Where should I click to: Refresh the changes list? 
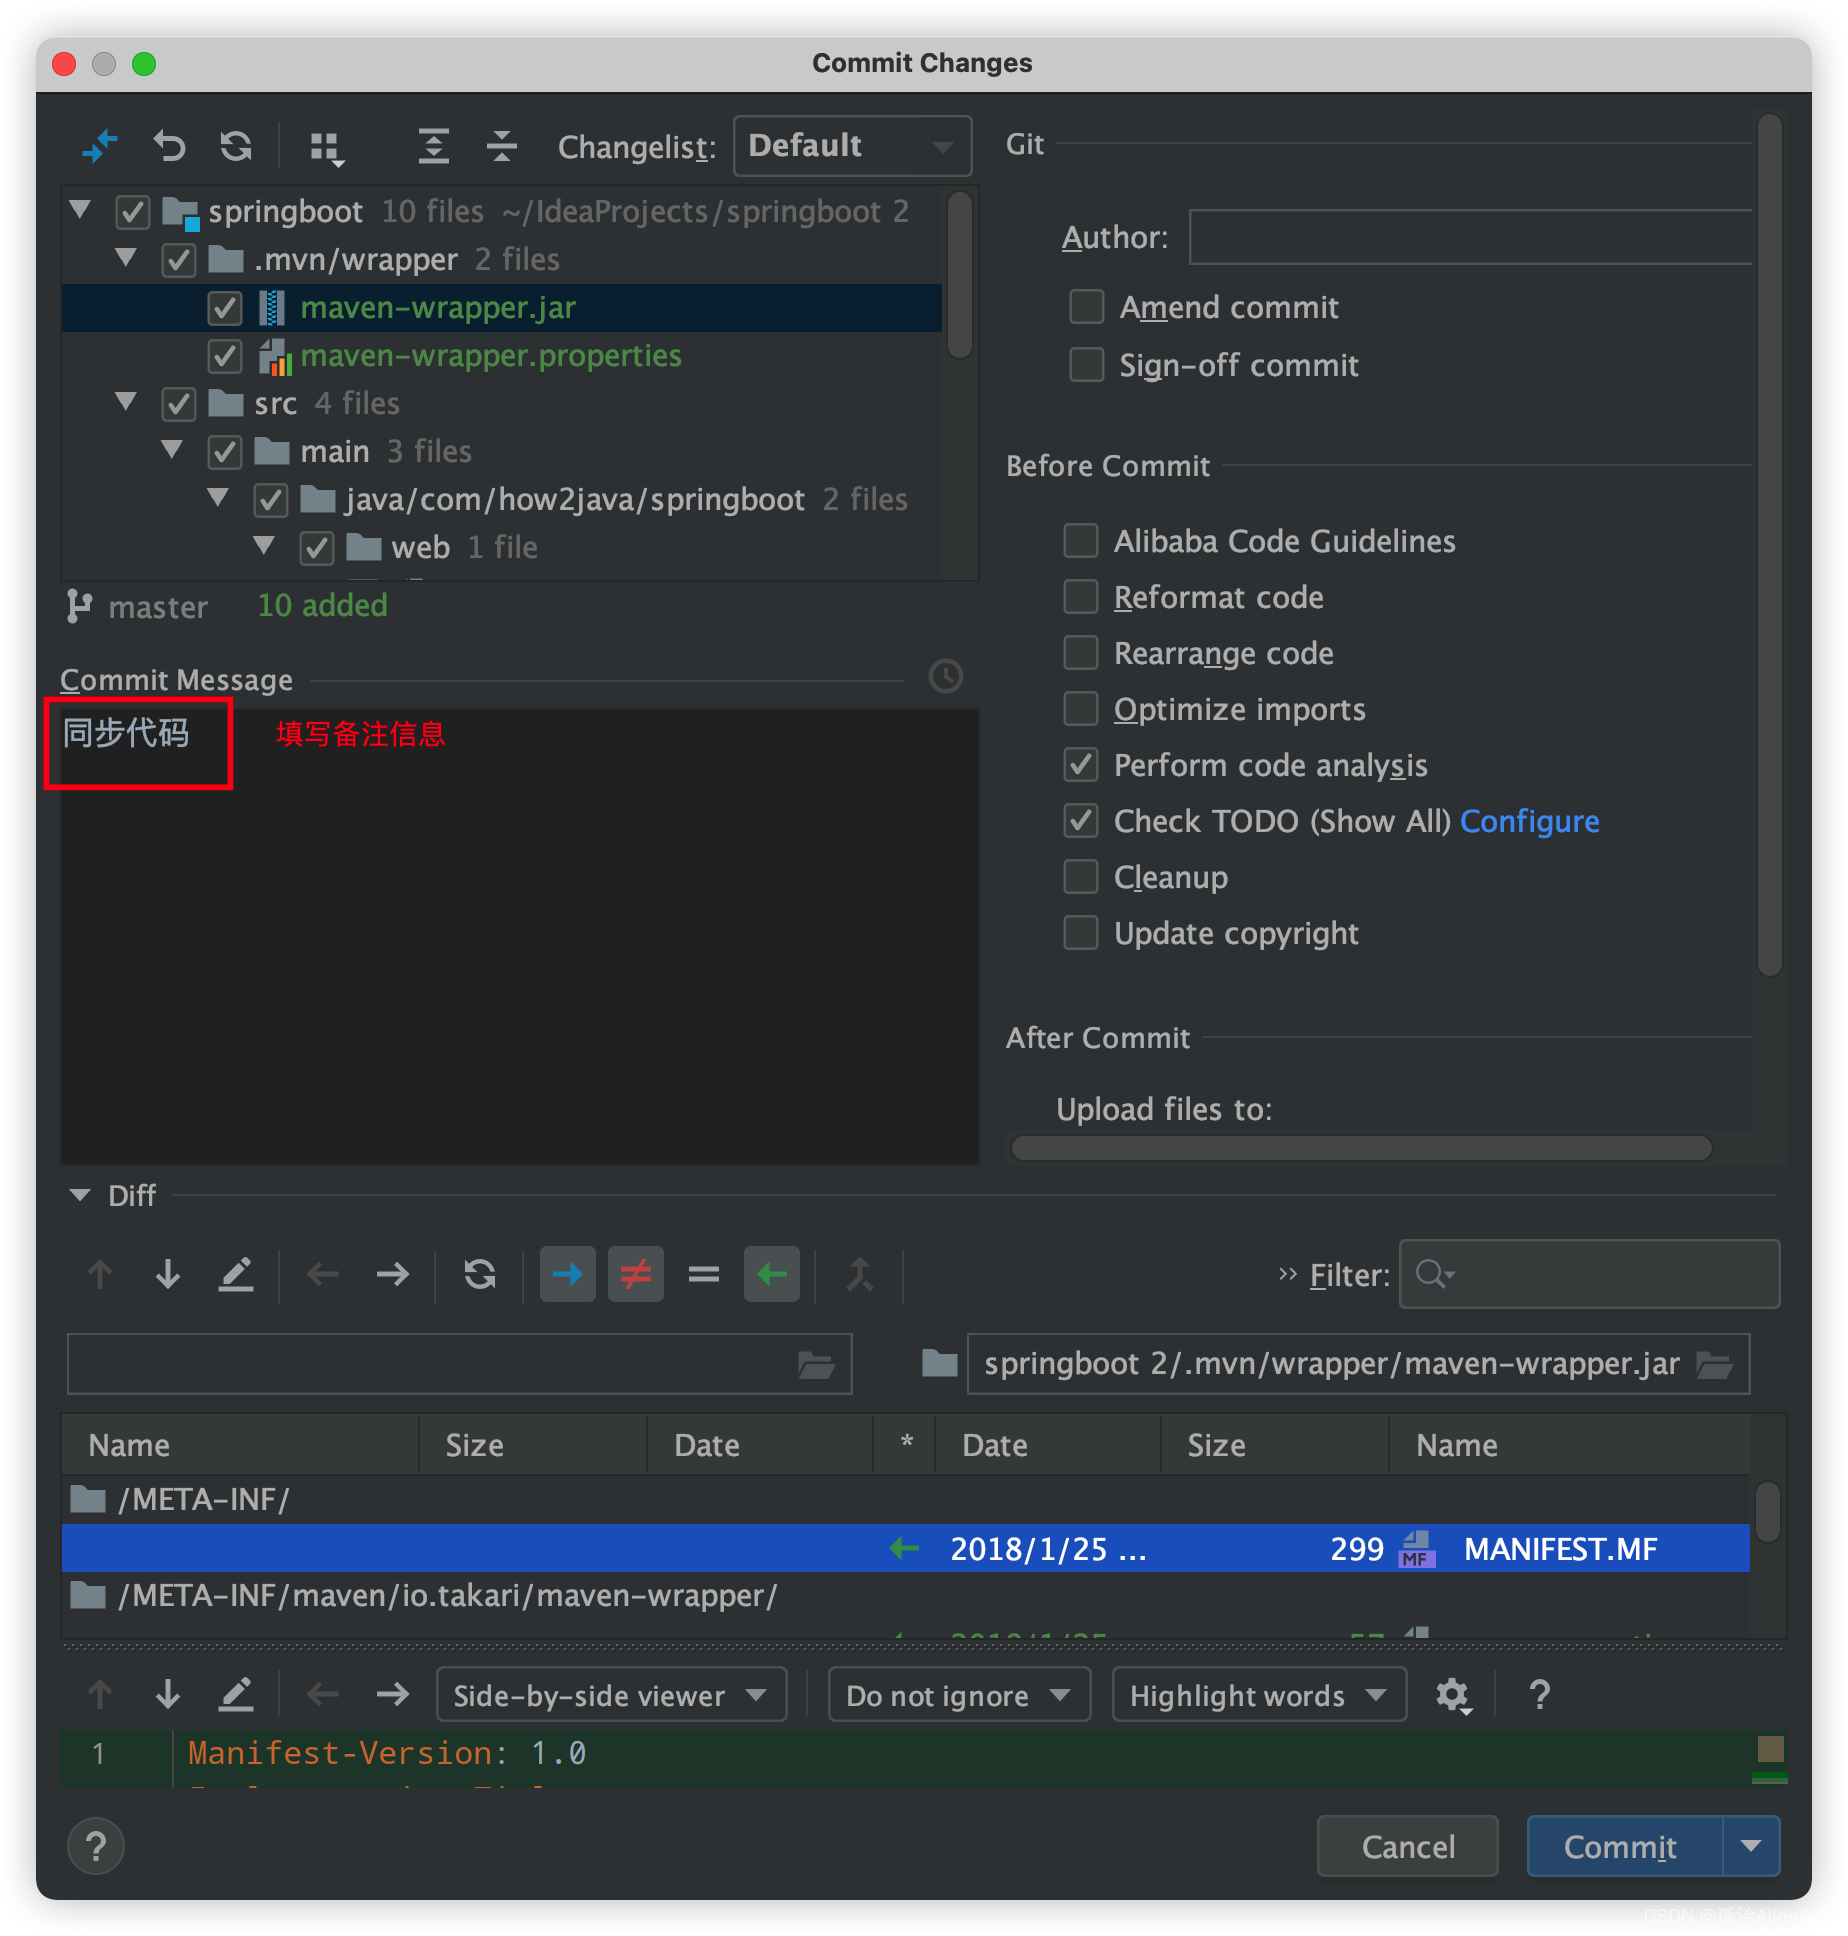click(x=236, y=147)
